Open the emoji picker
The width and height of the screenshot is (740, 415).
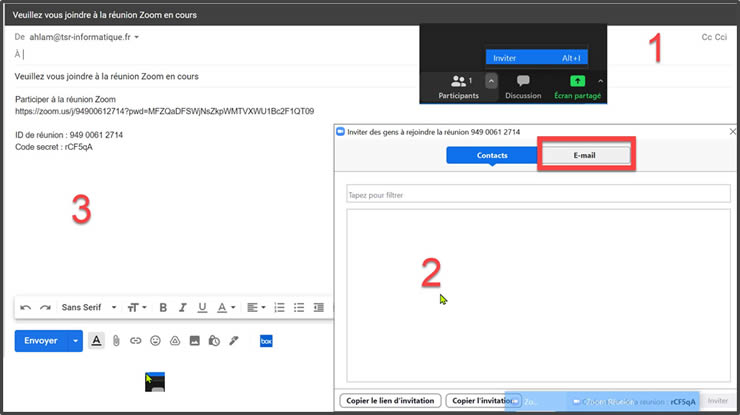click(x=155, y=341)
